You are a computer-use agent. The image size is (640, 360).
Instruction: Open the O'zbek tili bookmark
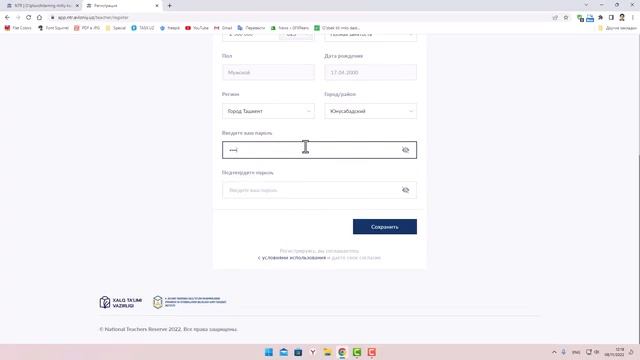pos(337,28)
